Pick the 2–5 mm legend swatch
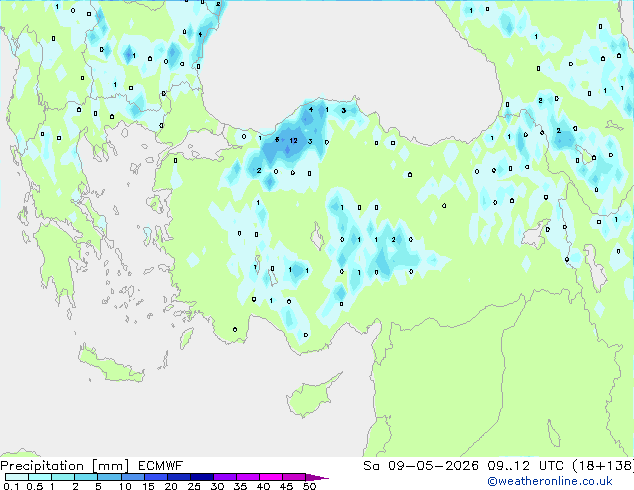 86,477
